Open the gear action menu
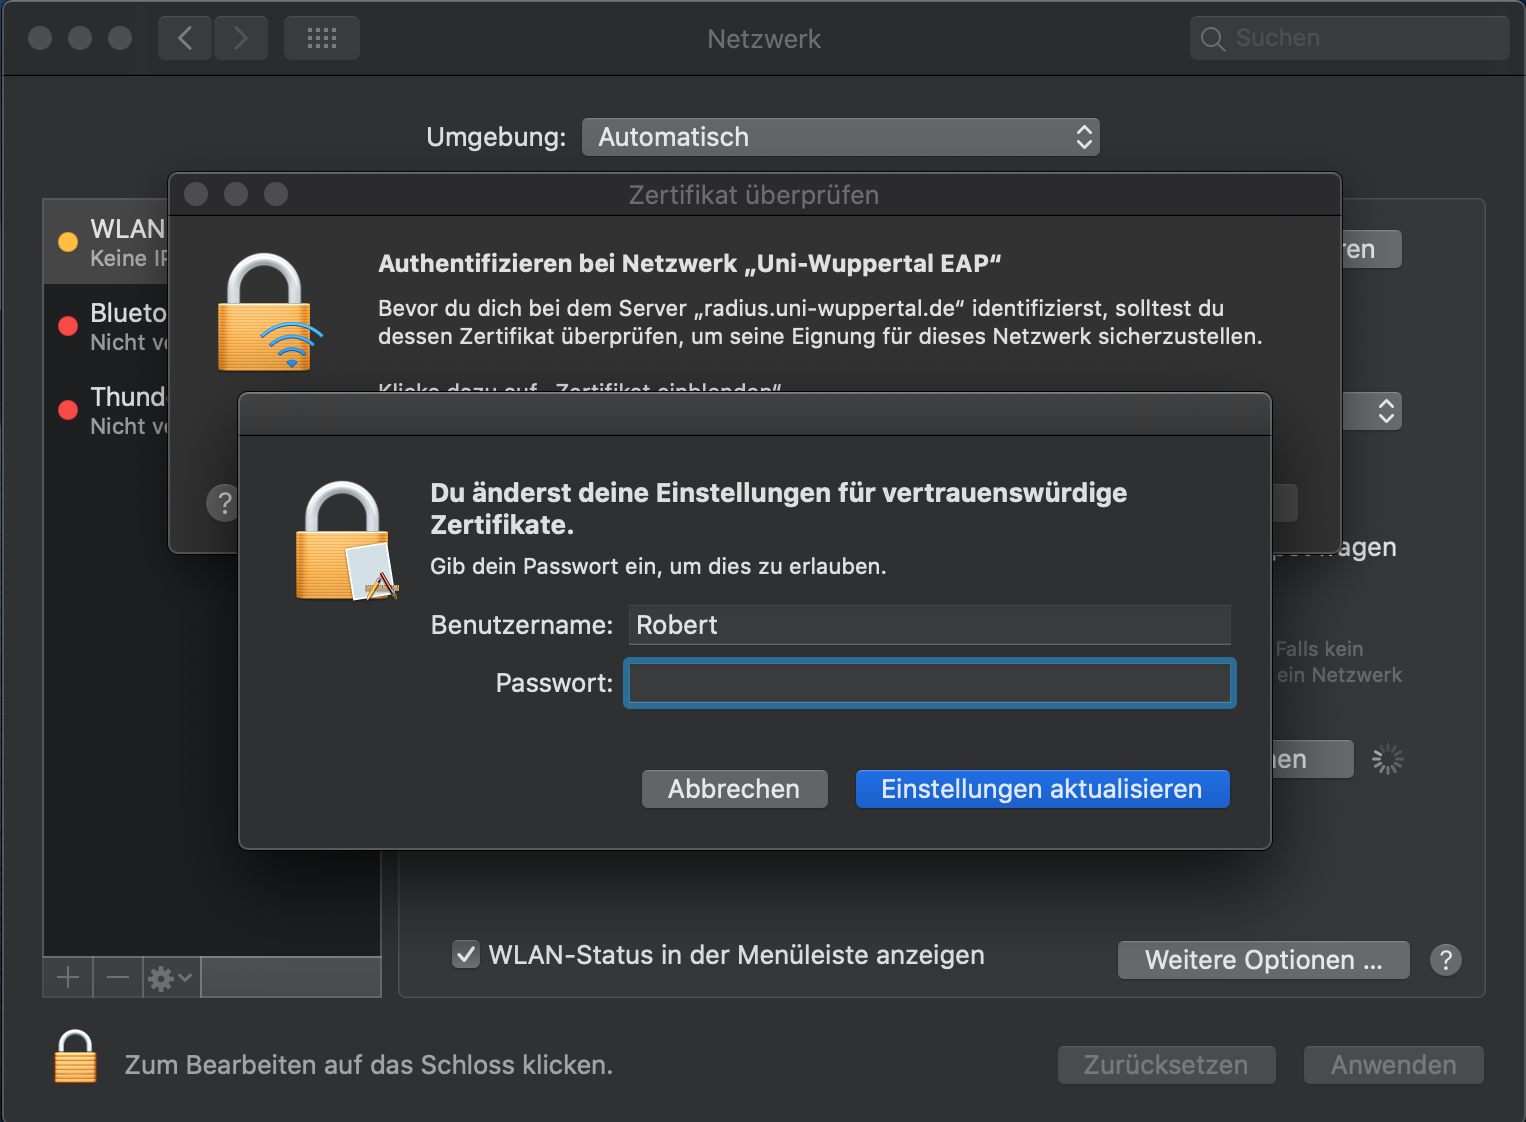This screenshot has height=1122, width=1526. pyautogui.click(x=171, y=977)
